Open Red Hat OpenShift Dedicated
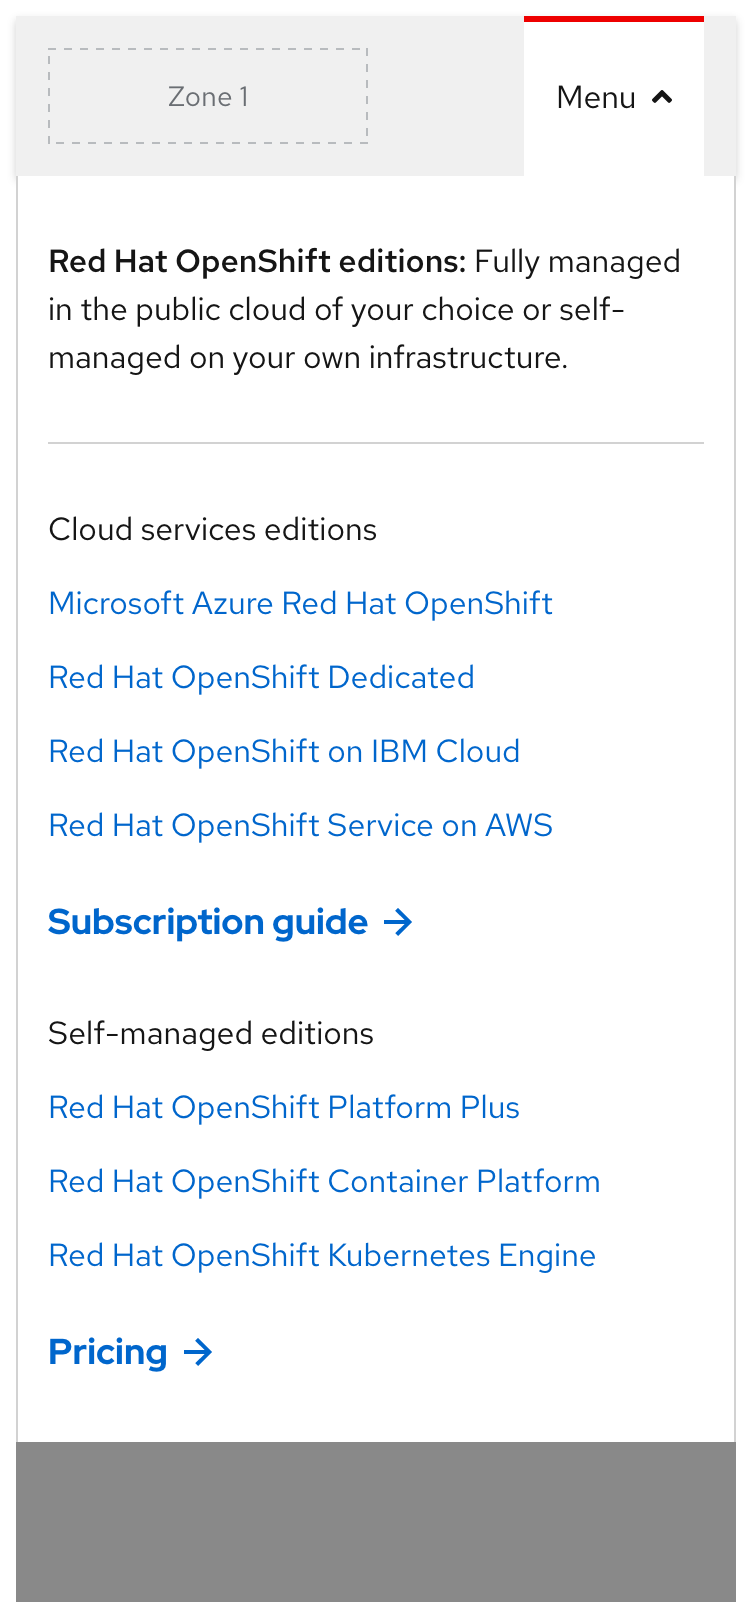The height and width of the screenshot is (1602, 752). coord(261,677)
